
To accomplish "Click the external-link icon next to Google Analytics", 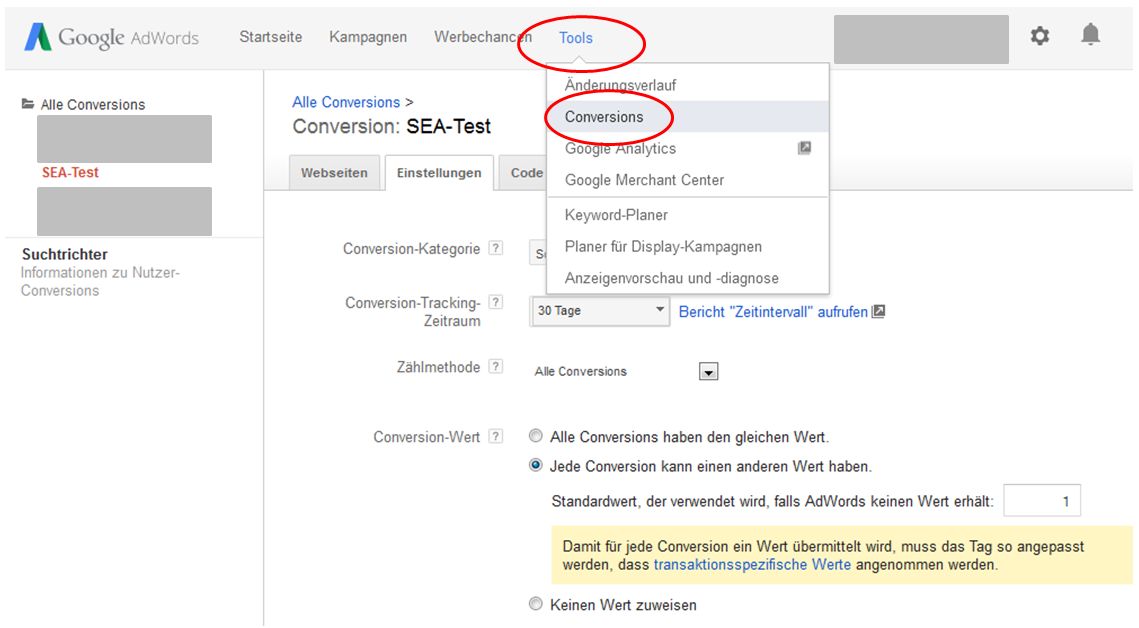I will click(x=805, y=147).
